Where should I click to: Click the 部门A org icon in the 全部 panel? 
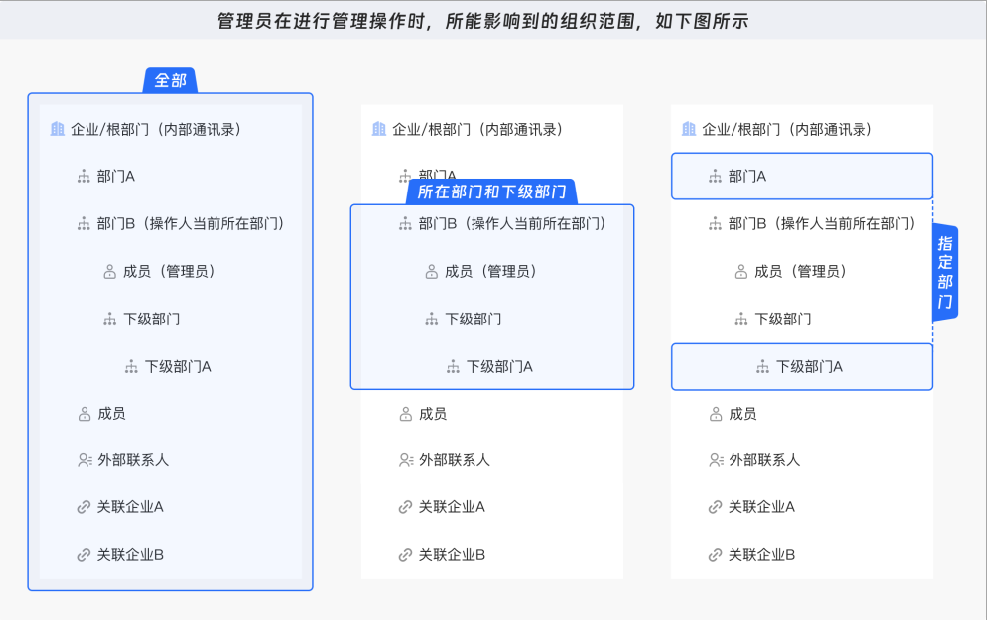[83, 177]
